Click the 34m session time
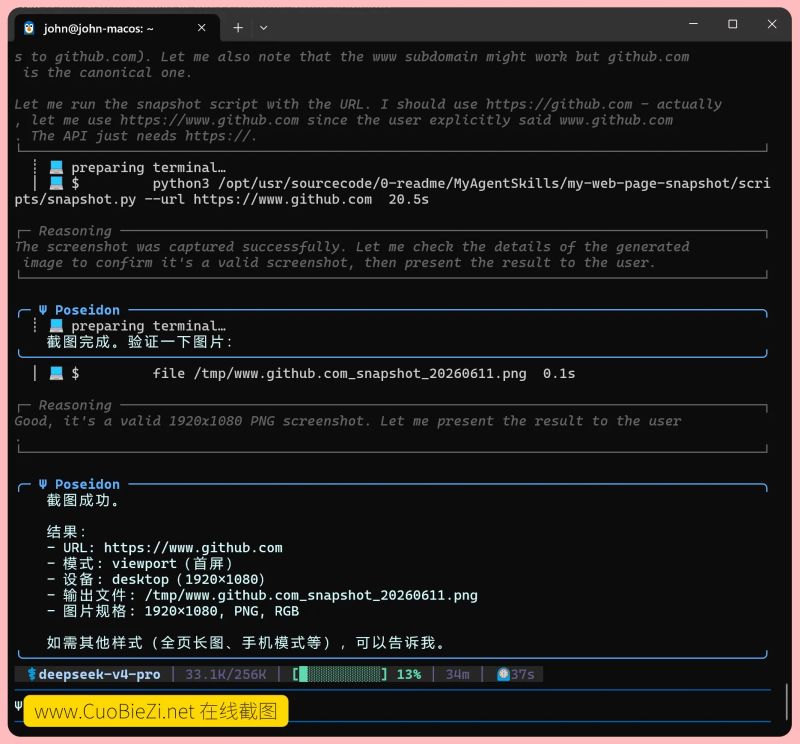This screenshot has width=800, height=744. (x=457, y=674)
